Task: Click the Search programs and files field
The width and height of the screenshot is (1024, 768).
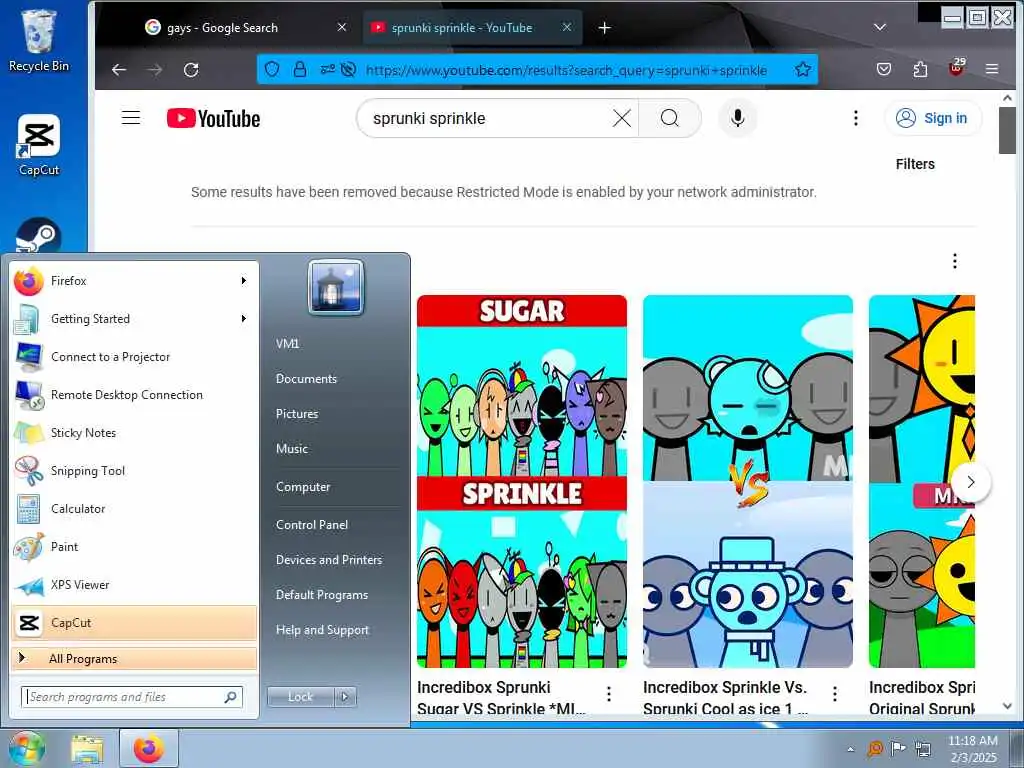Action: tap(132, 697)
